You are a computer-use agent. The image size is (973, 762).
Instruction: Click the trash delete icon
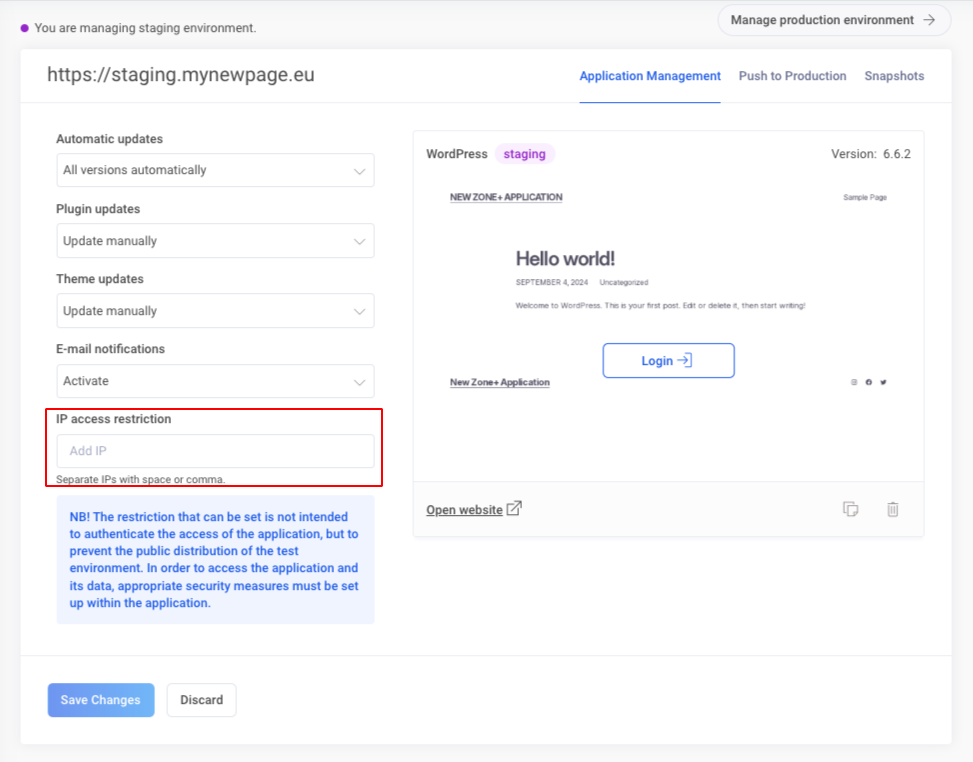click(x=892, y=509)
